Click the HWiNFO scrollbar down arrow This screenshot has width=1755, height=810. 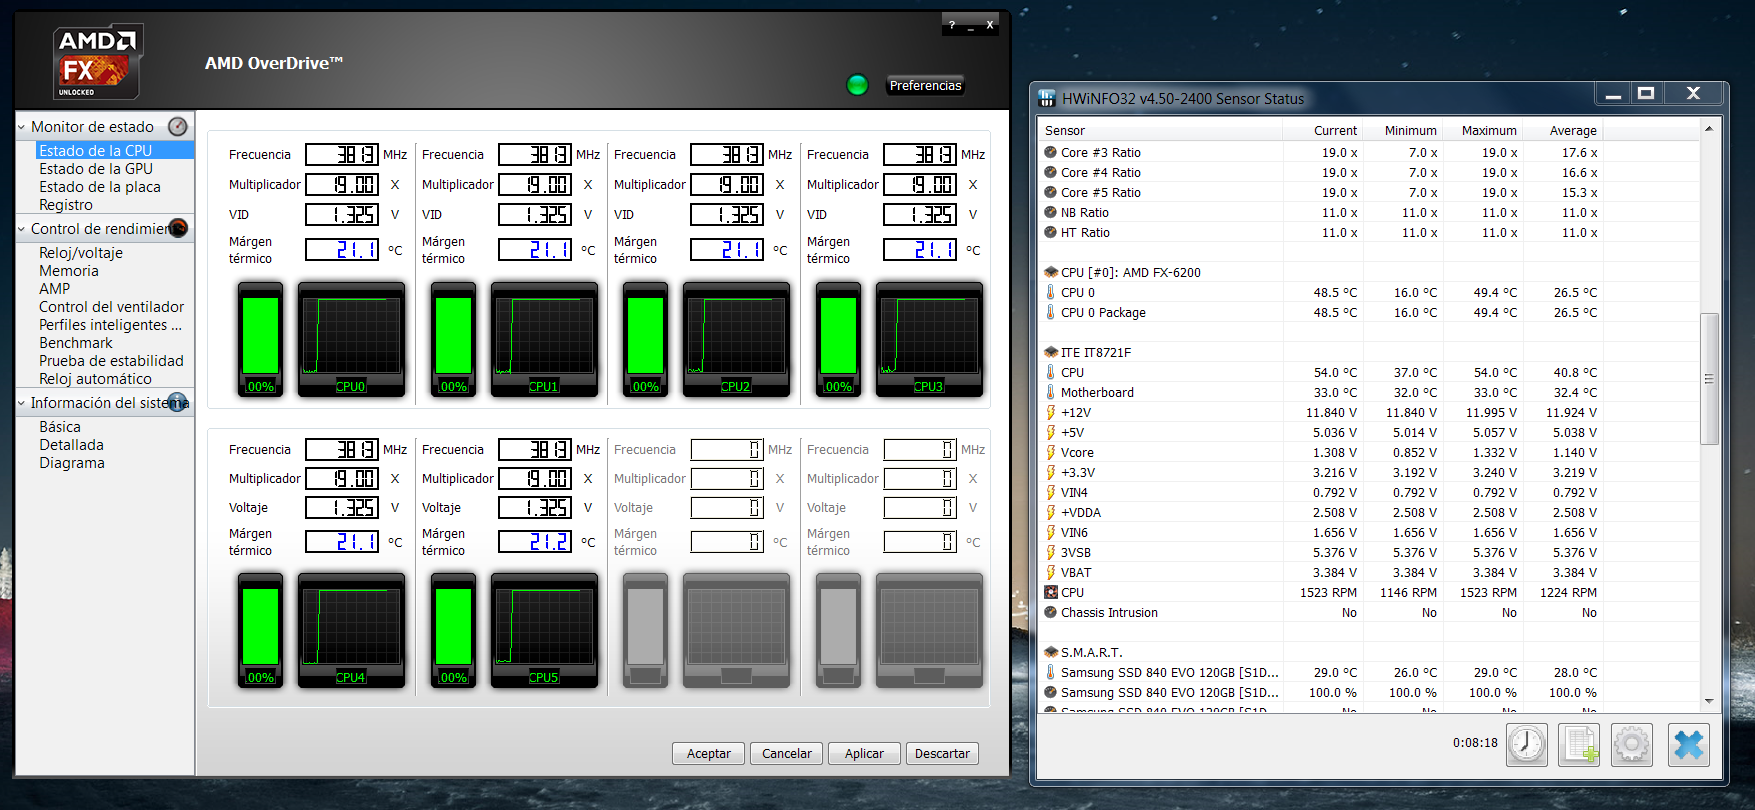pyautogui.click(x=1709, y=701)
